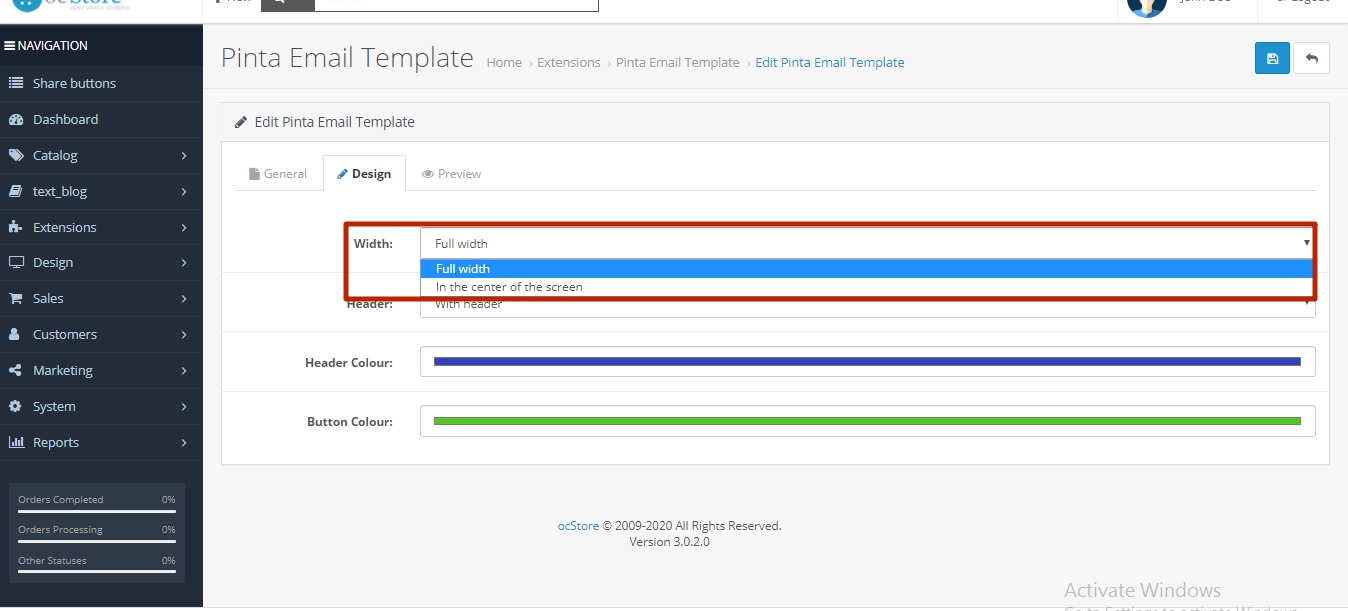Screen dimensions: 1348x611
Task: Open the Sales cart menu
Action: coord(47,298)
